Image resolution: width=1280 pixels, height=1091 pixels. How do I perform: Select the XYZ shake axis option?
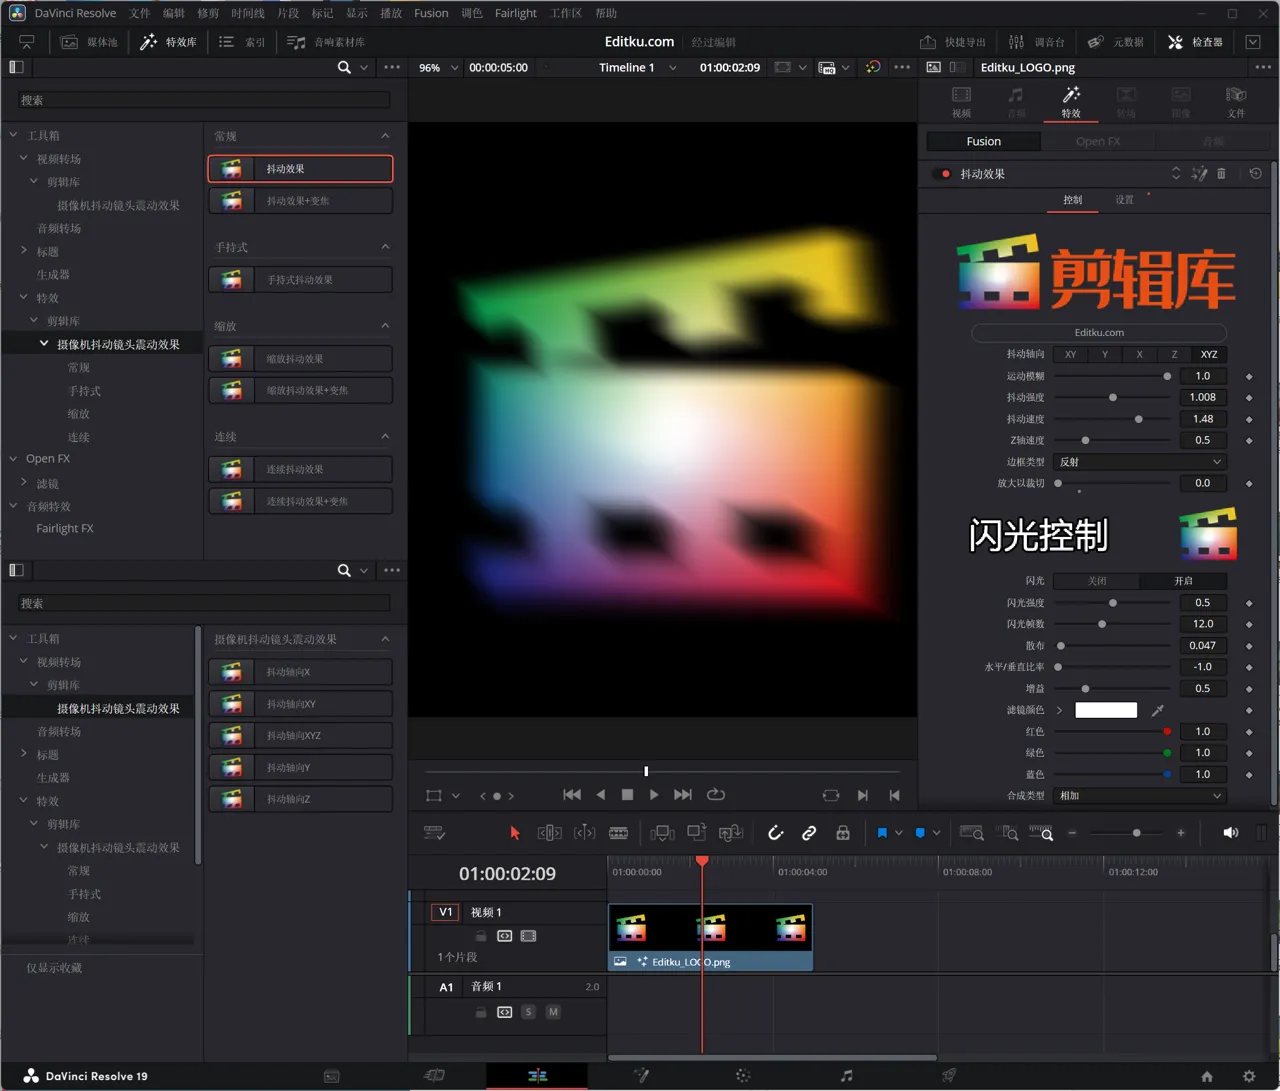coord(1209,354)
